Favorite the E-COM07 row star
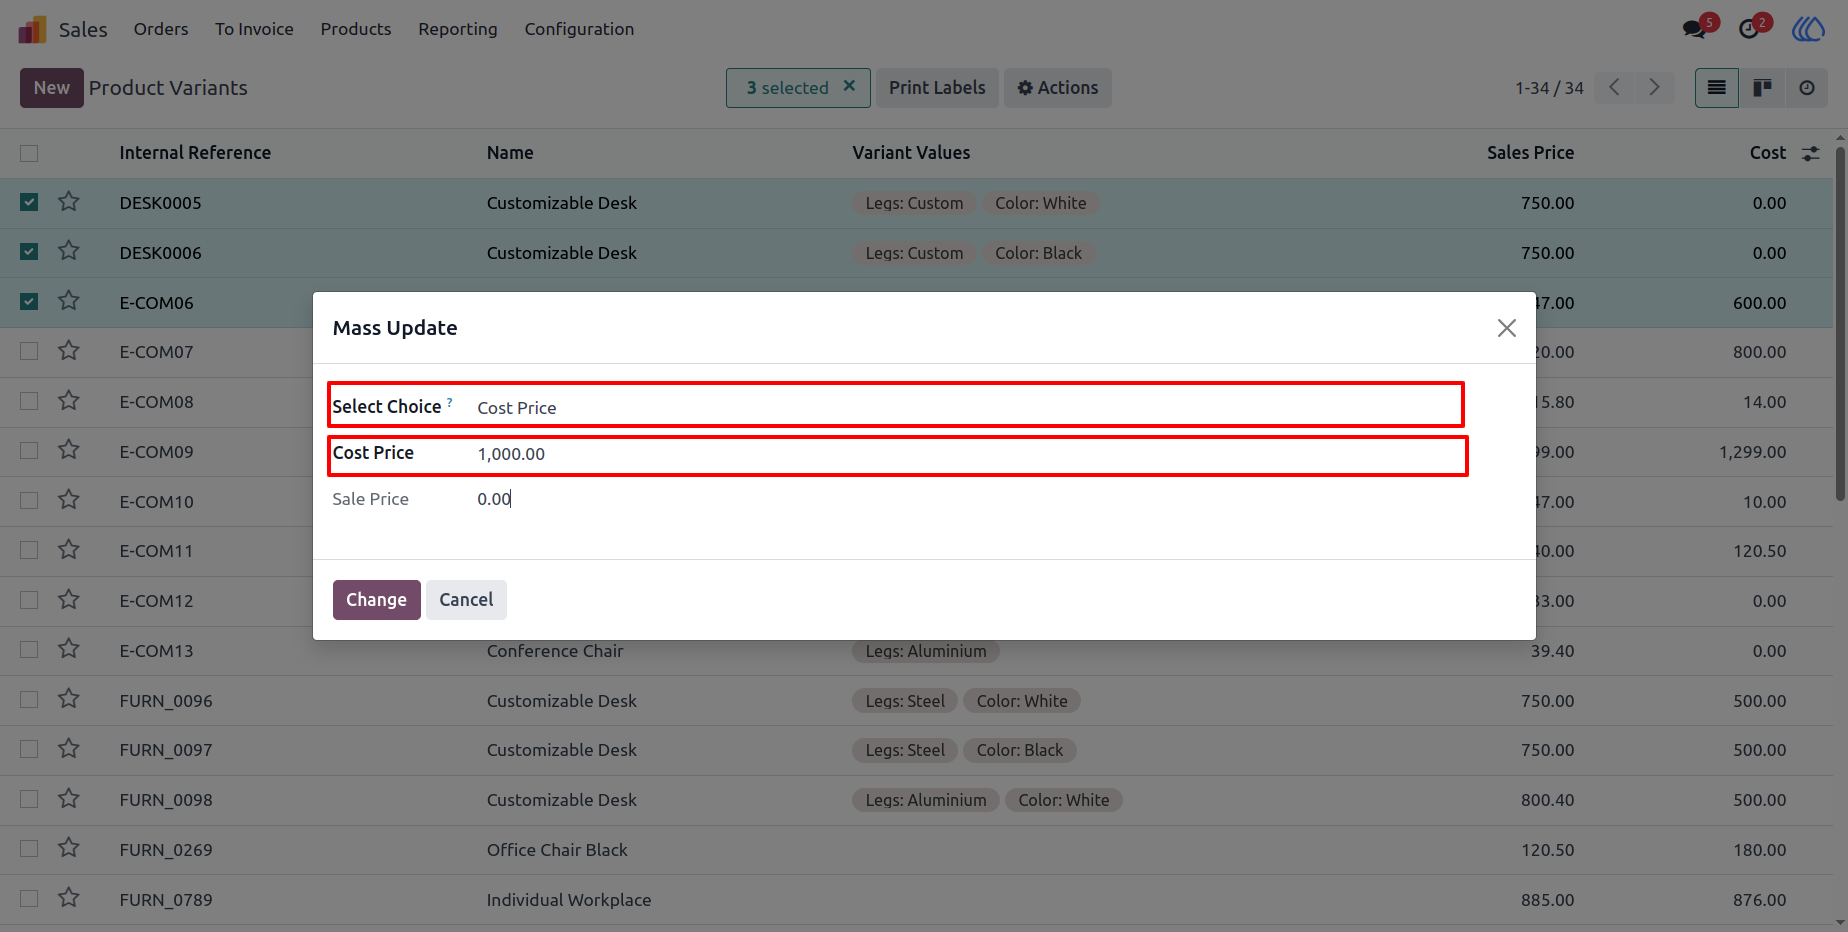Image resolution: width=1848 pixels, height=932 pixels. tap(69, 351)
